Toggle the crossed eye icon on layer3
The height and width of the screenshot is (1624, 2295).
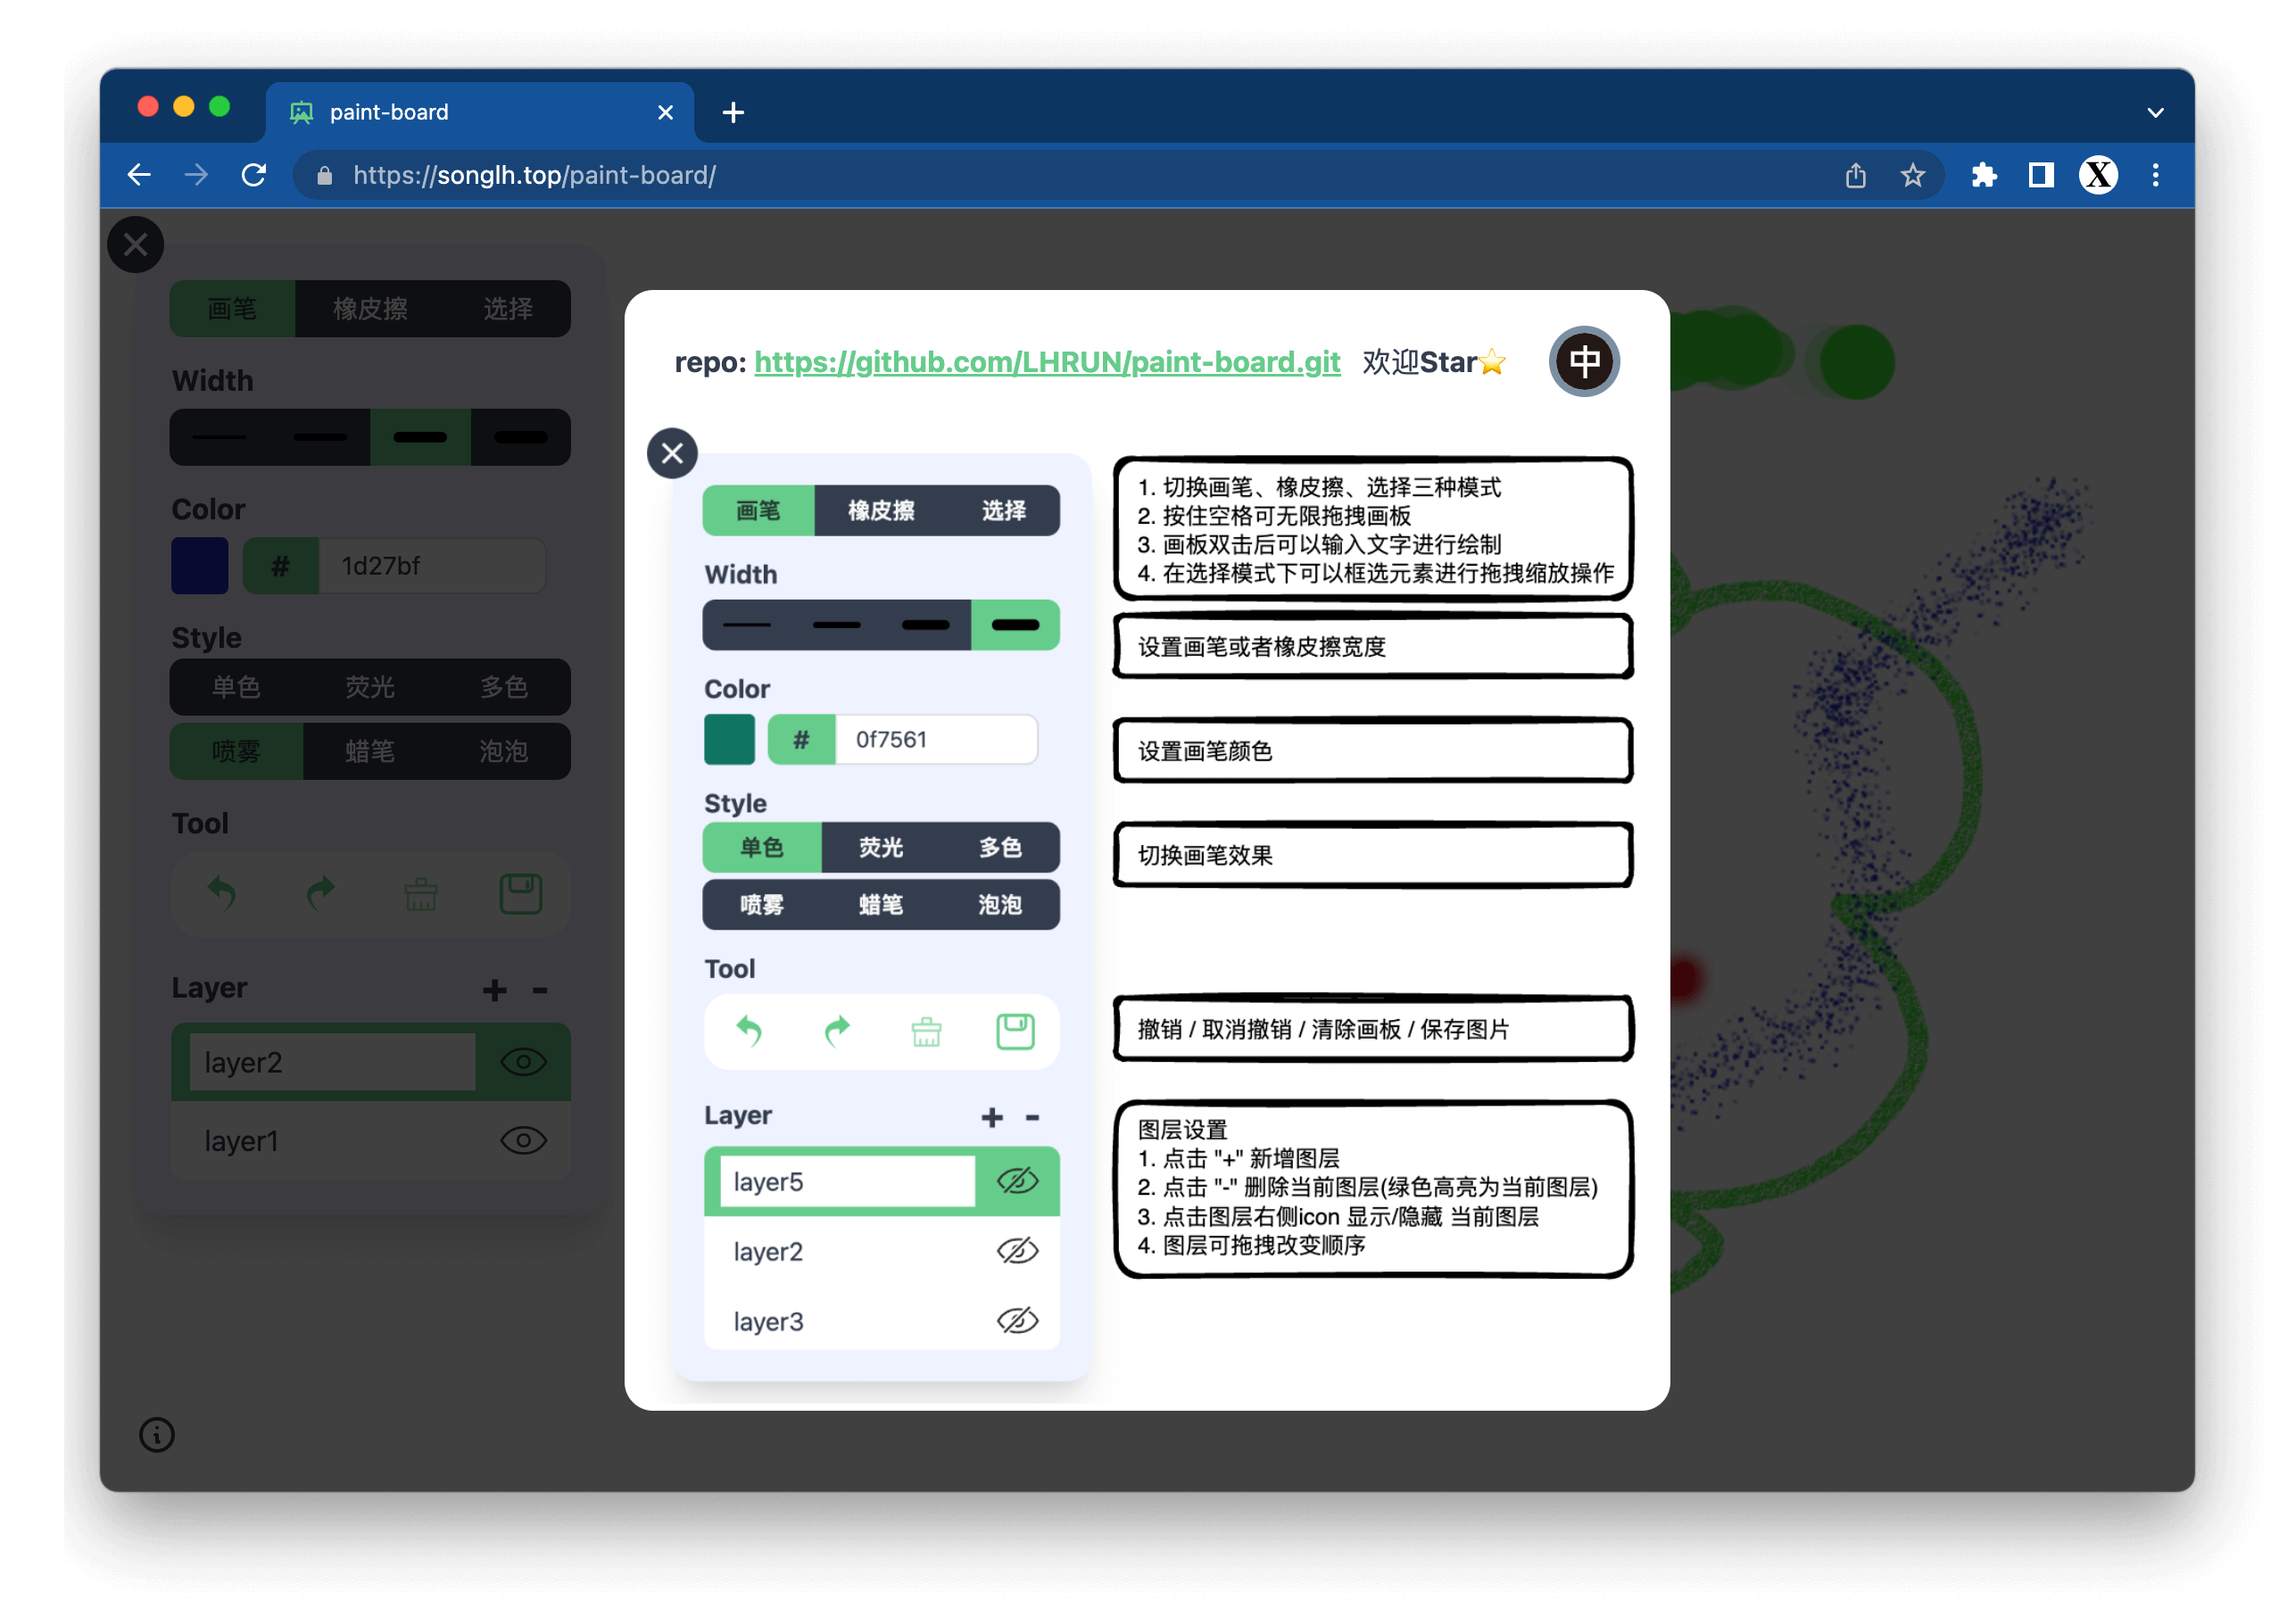click(x=1017, y=1321)
